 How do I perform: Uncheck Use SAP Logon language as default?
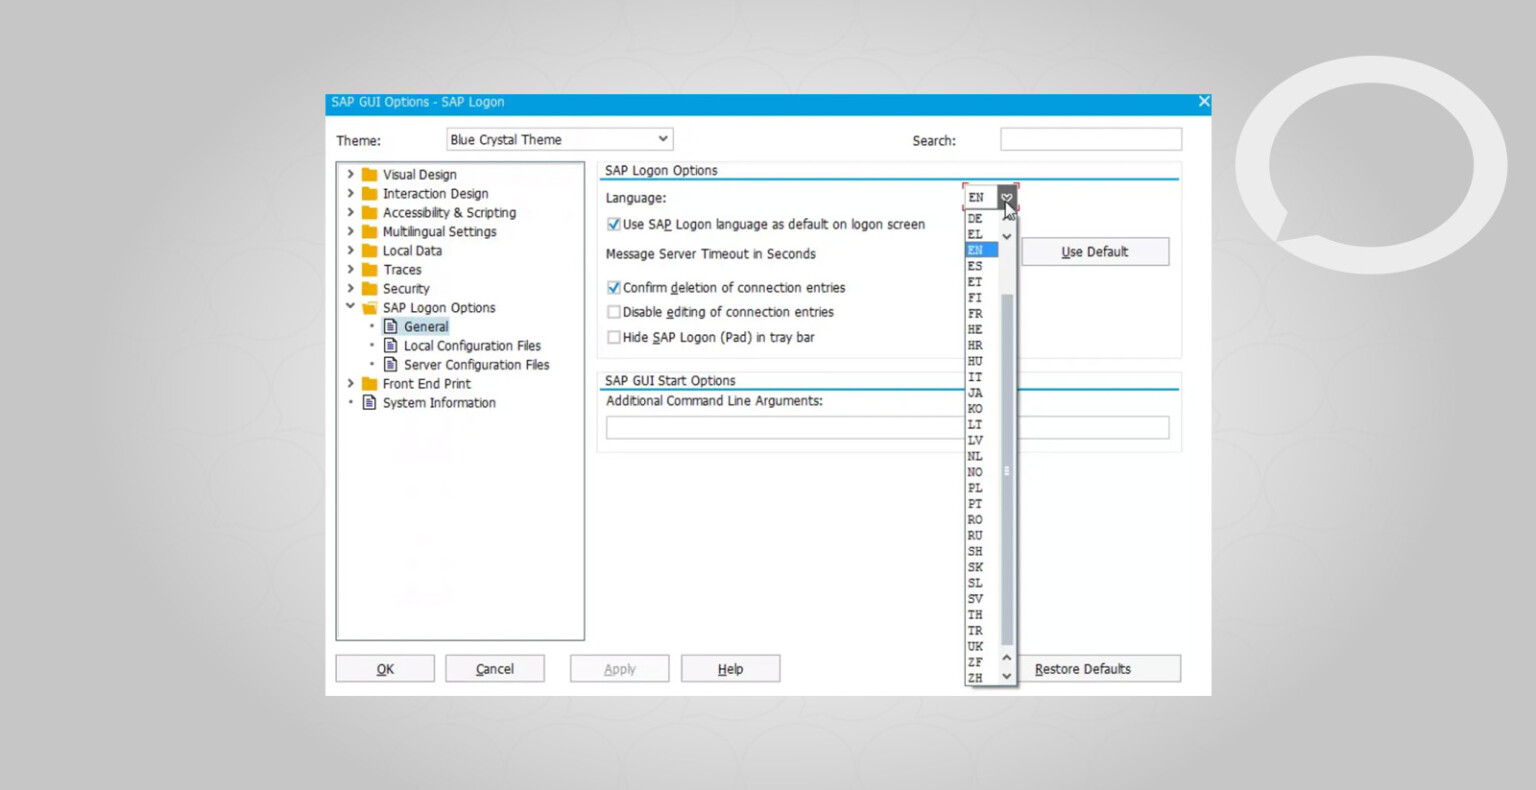click(614, 224)
